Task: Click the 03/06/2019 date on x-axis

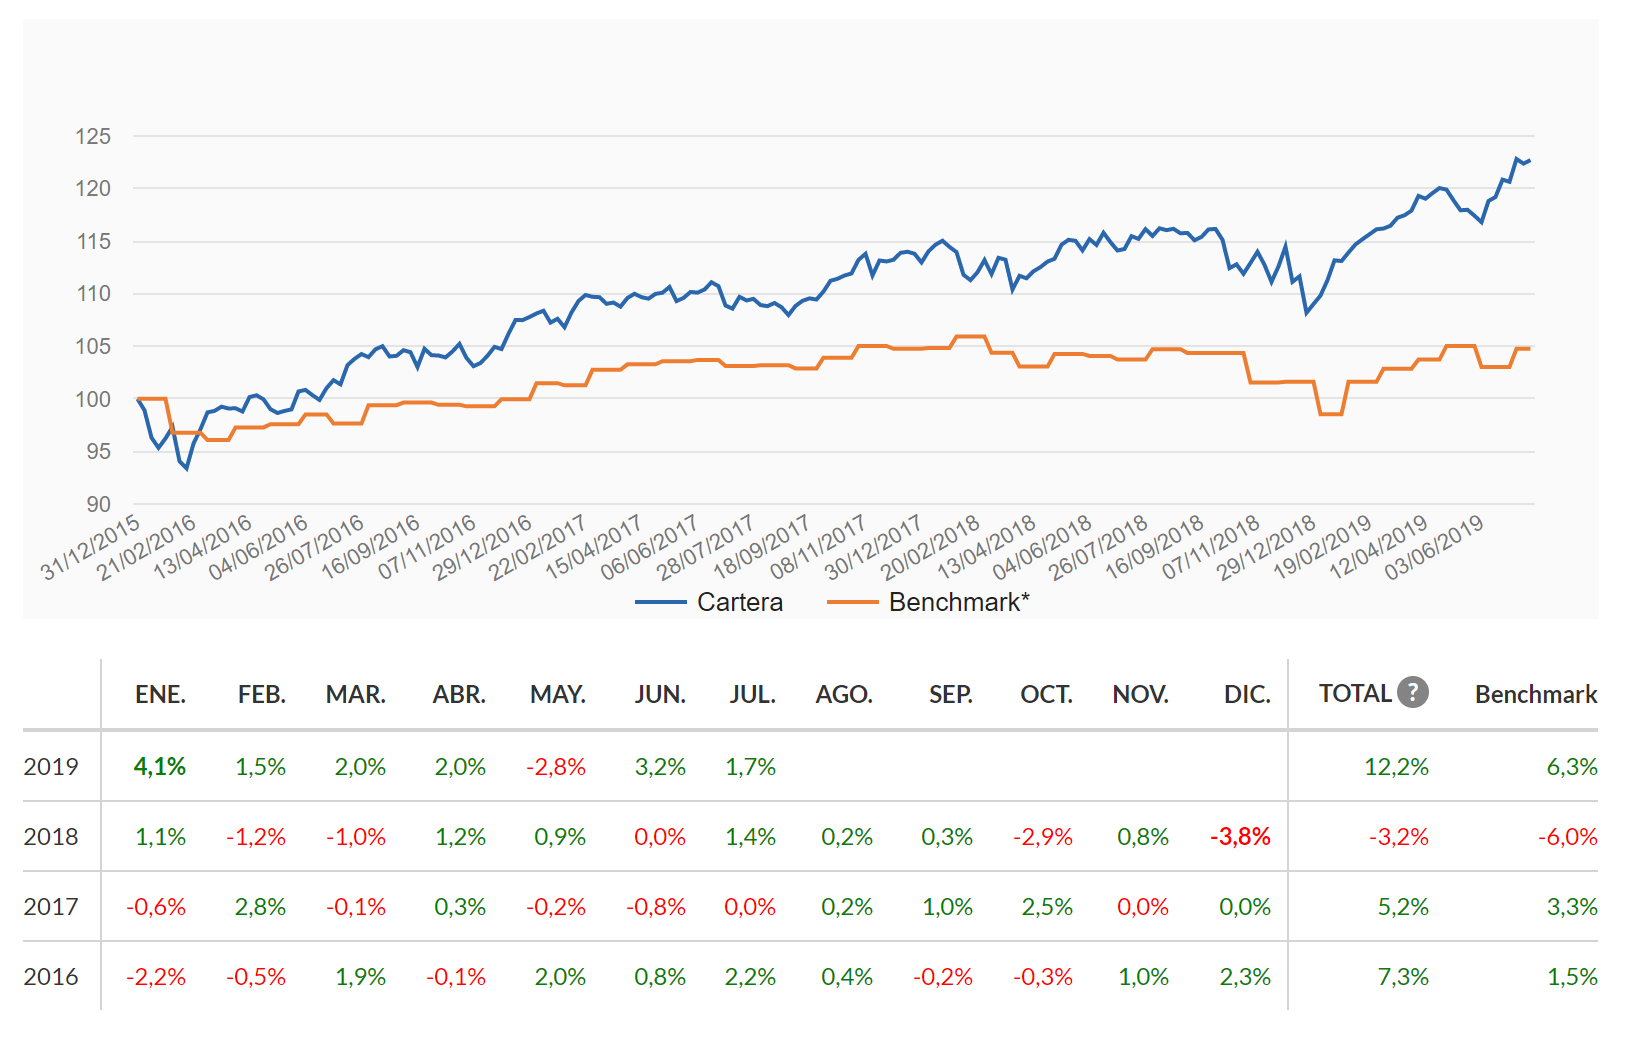Action: pyautogui.click(x=1433, y=548)
